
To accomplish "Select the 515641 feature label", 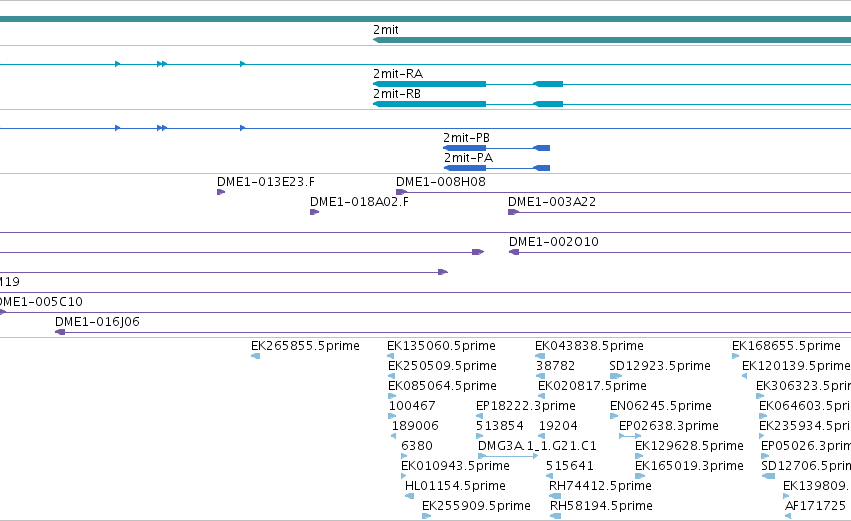I will (x=570, y=466).
